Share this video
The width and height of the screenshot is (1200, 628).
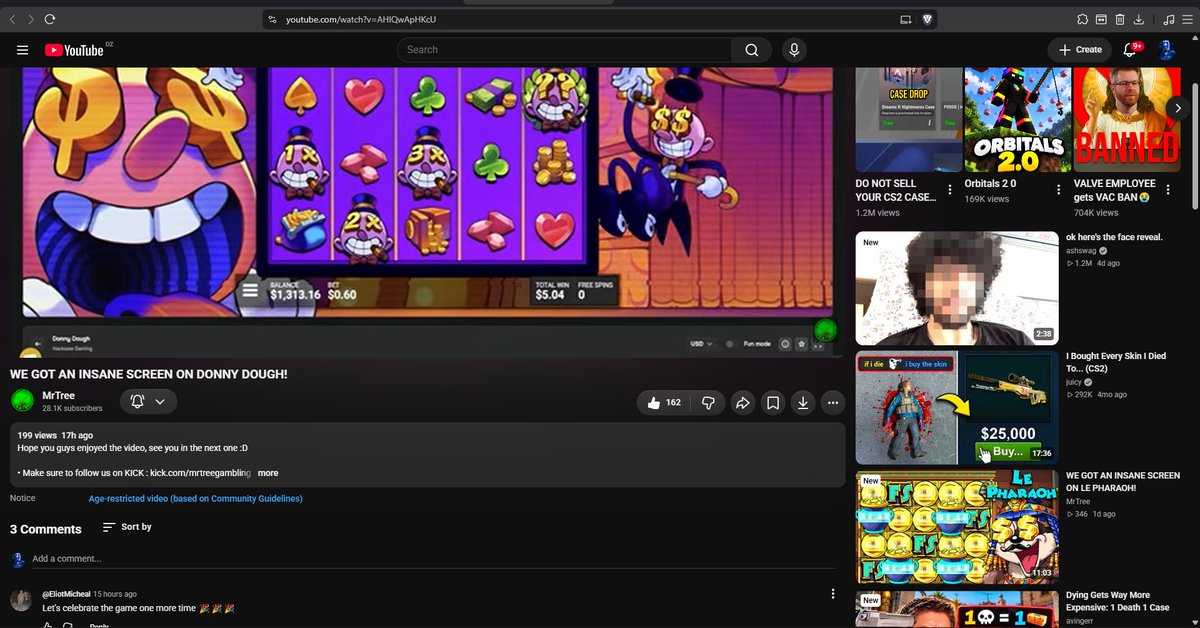click(743, 402)
